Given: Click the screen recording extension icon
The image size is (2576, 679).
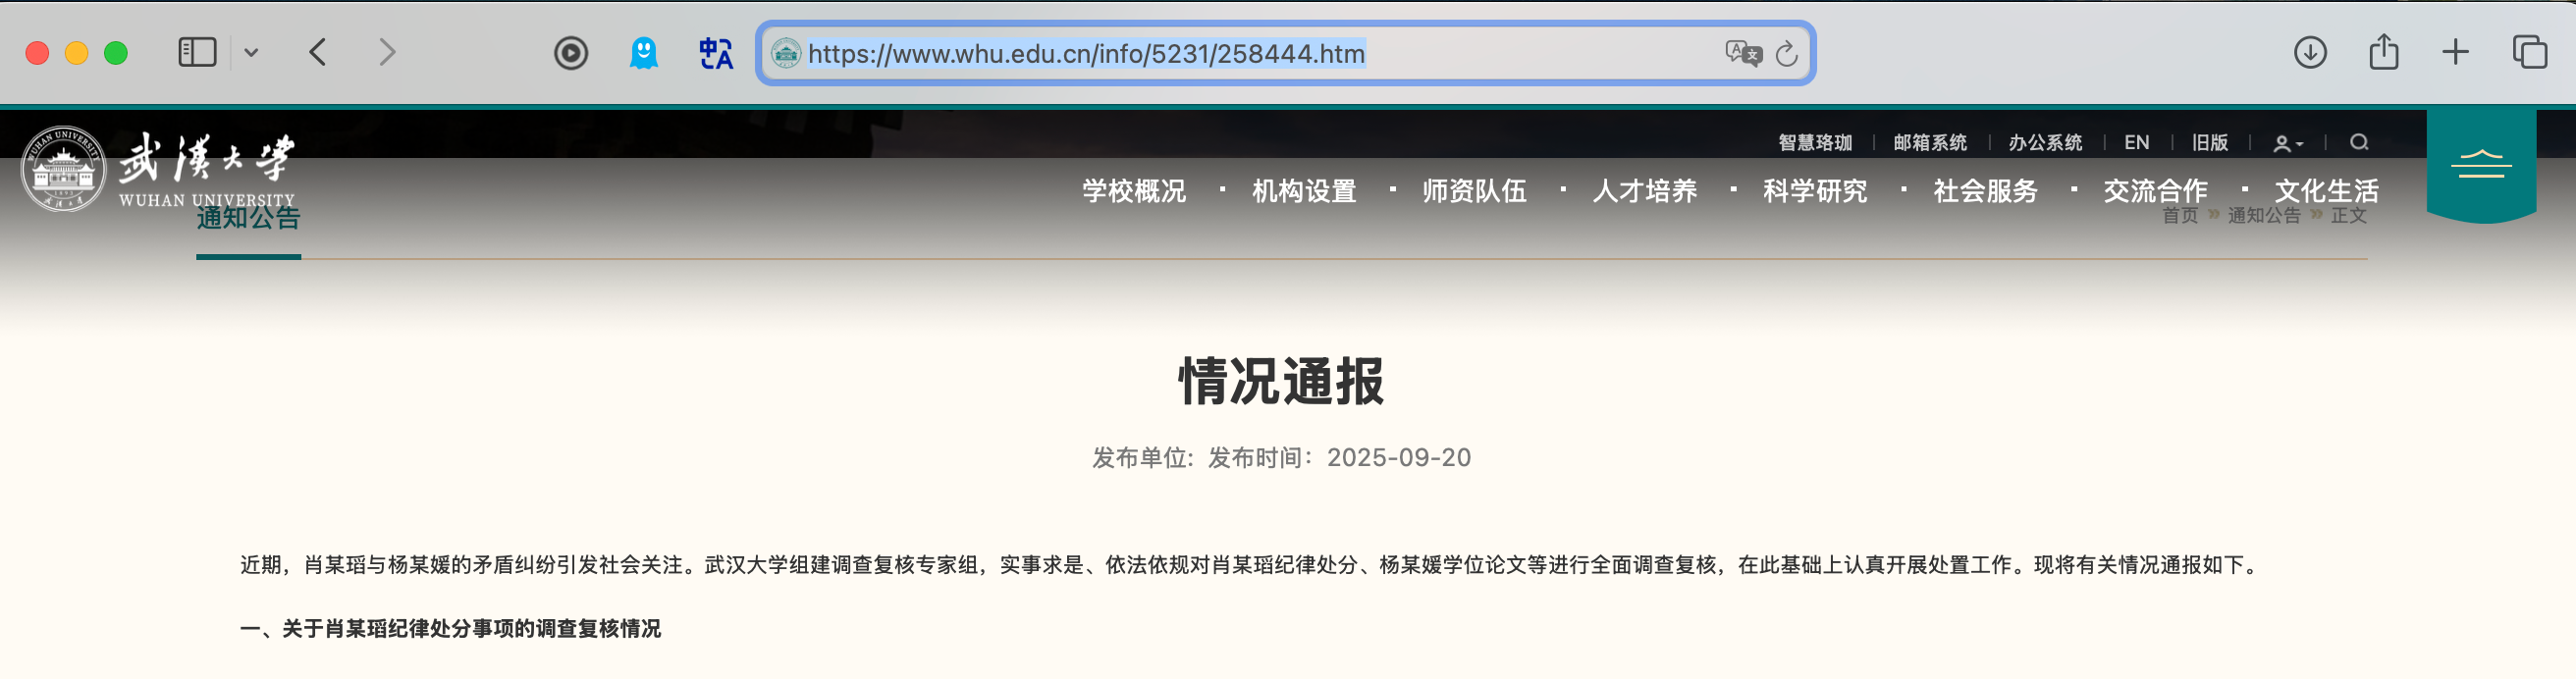Looking at the screenshot, I should click(571, 52).
